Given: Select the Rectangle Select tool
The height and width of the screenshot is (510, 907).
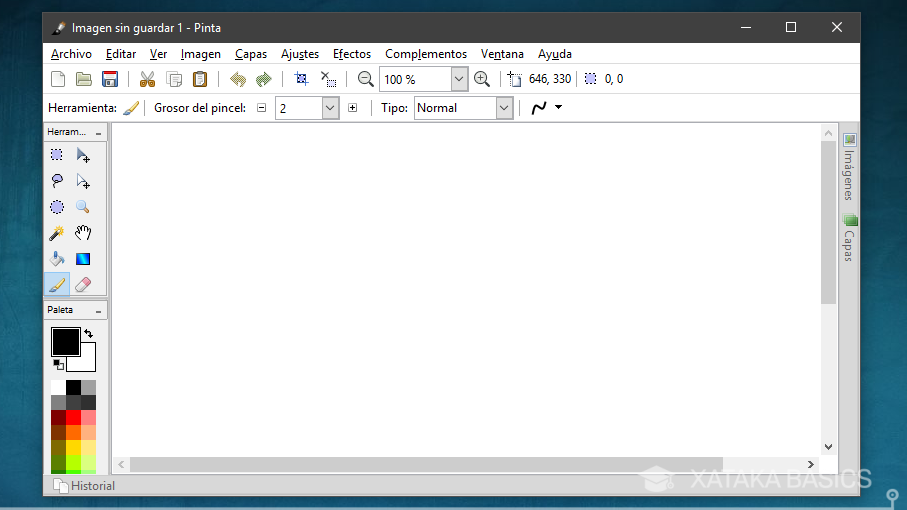Looking at the screenshot, I should pos(57,155).
